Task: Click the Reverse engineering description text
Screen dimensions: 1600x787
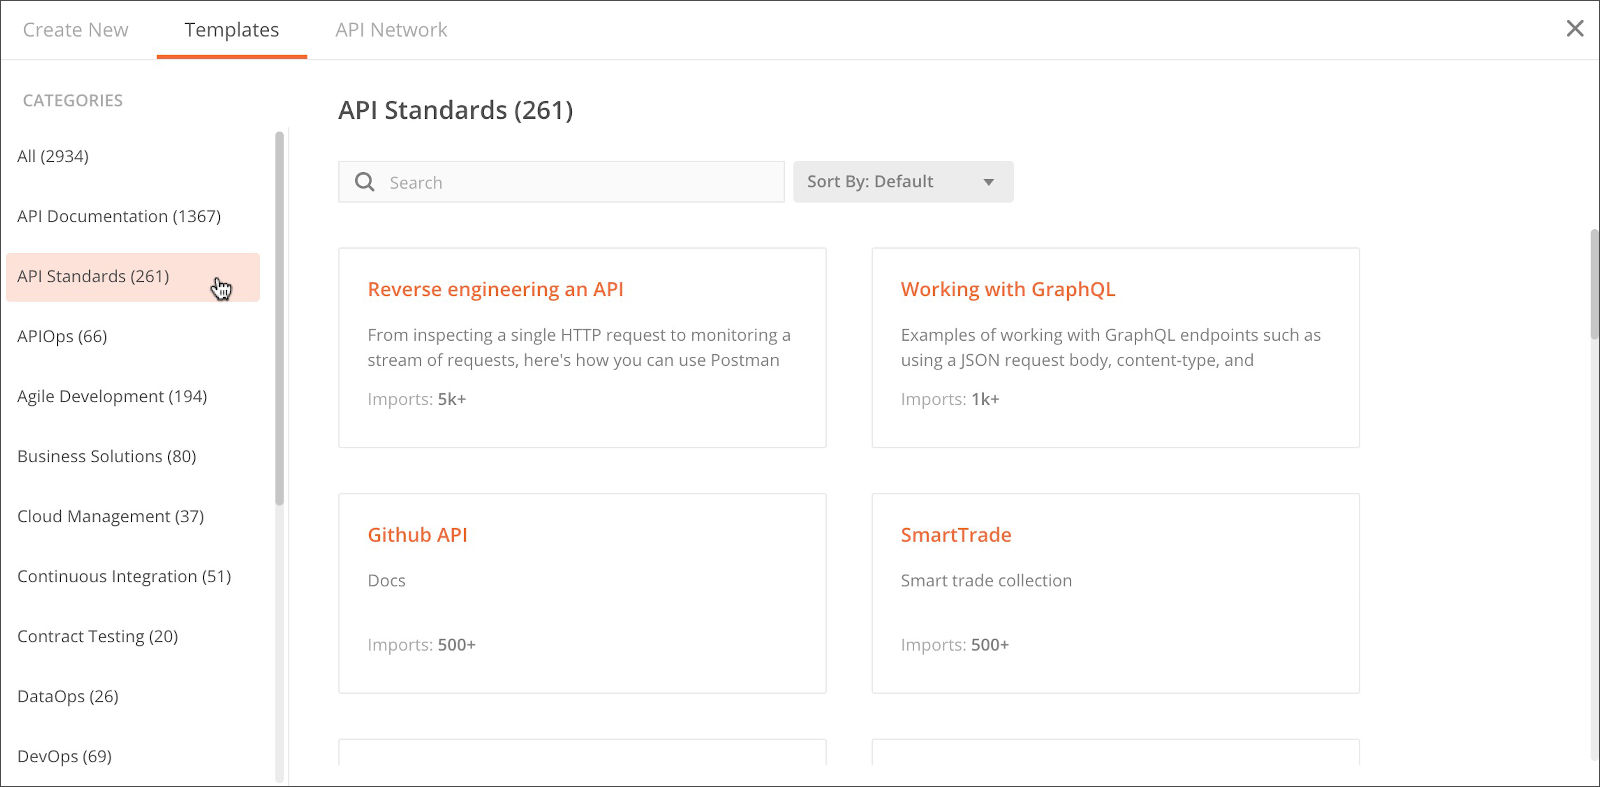Action: point(579,348)
